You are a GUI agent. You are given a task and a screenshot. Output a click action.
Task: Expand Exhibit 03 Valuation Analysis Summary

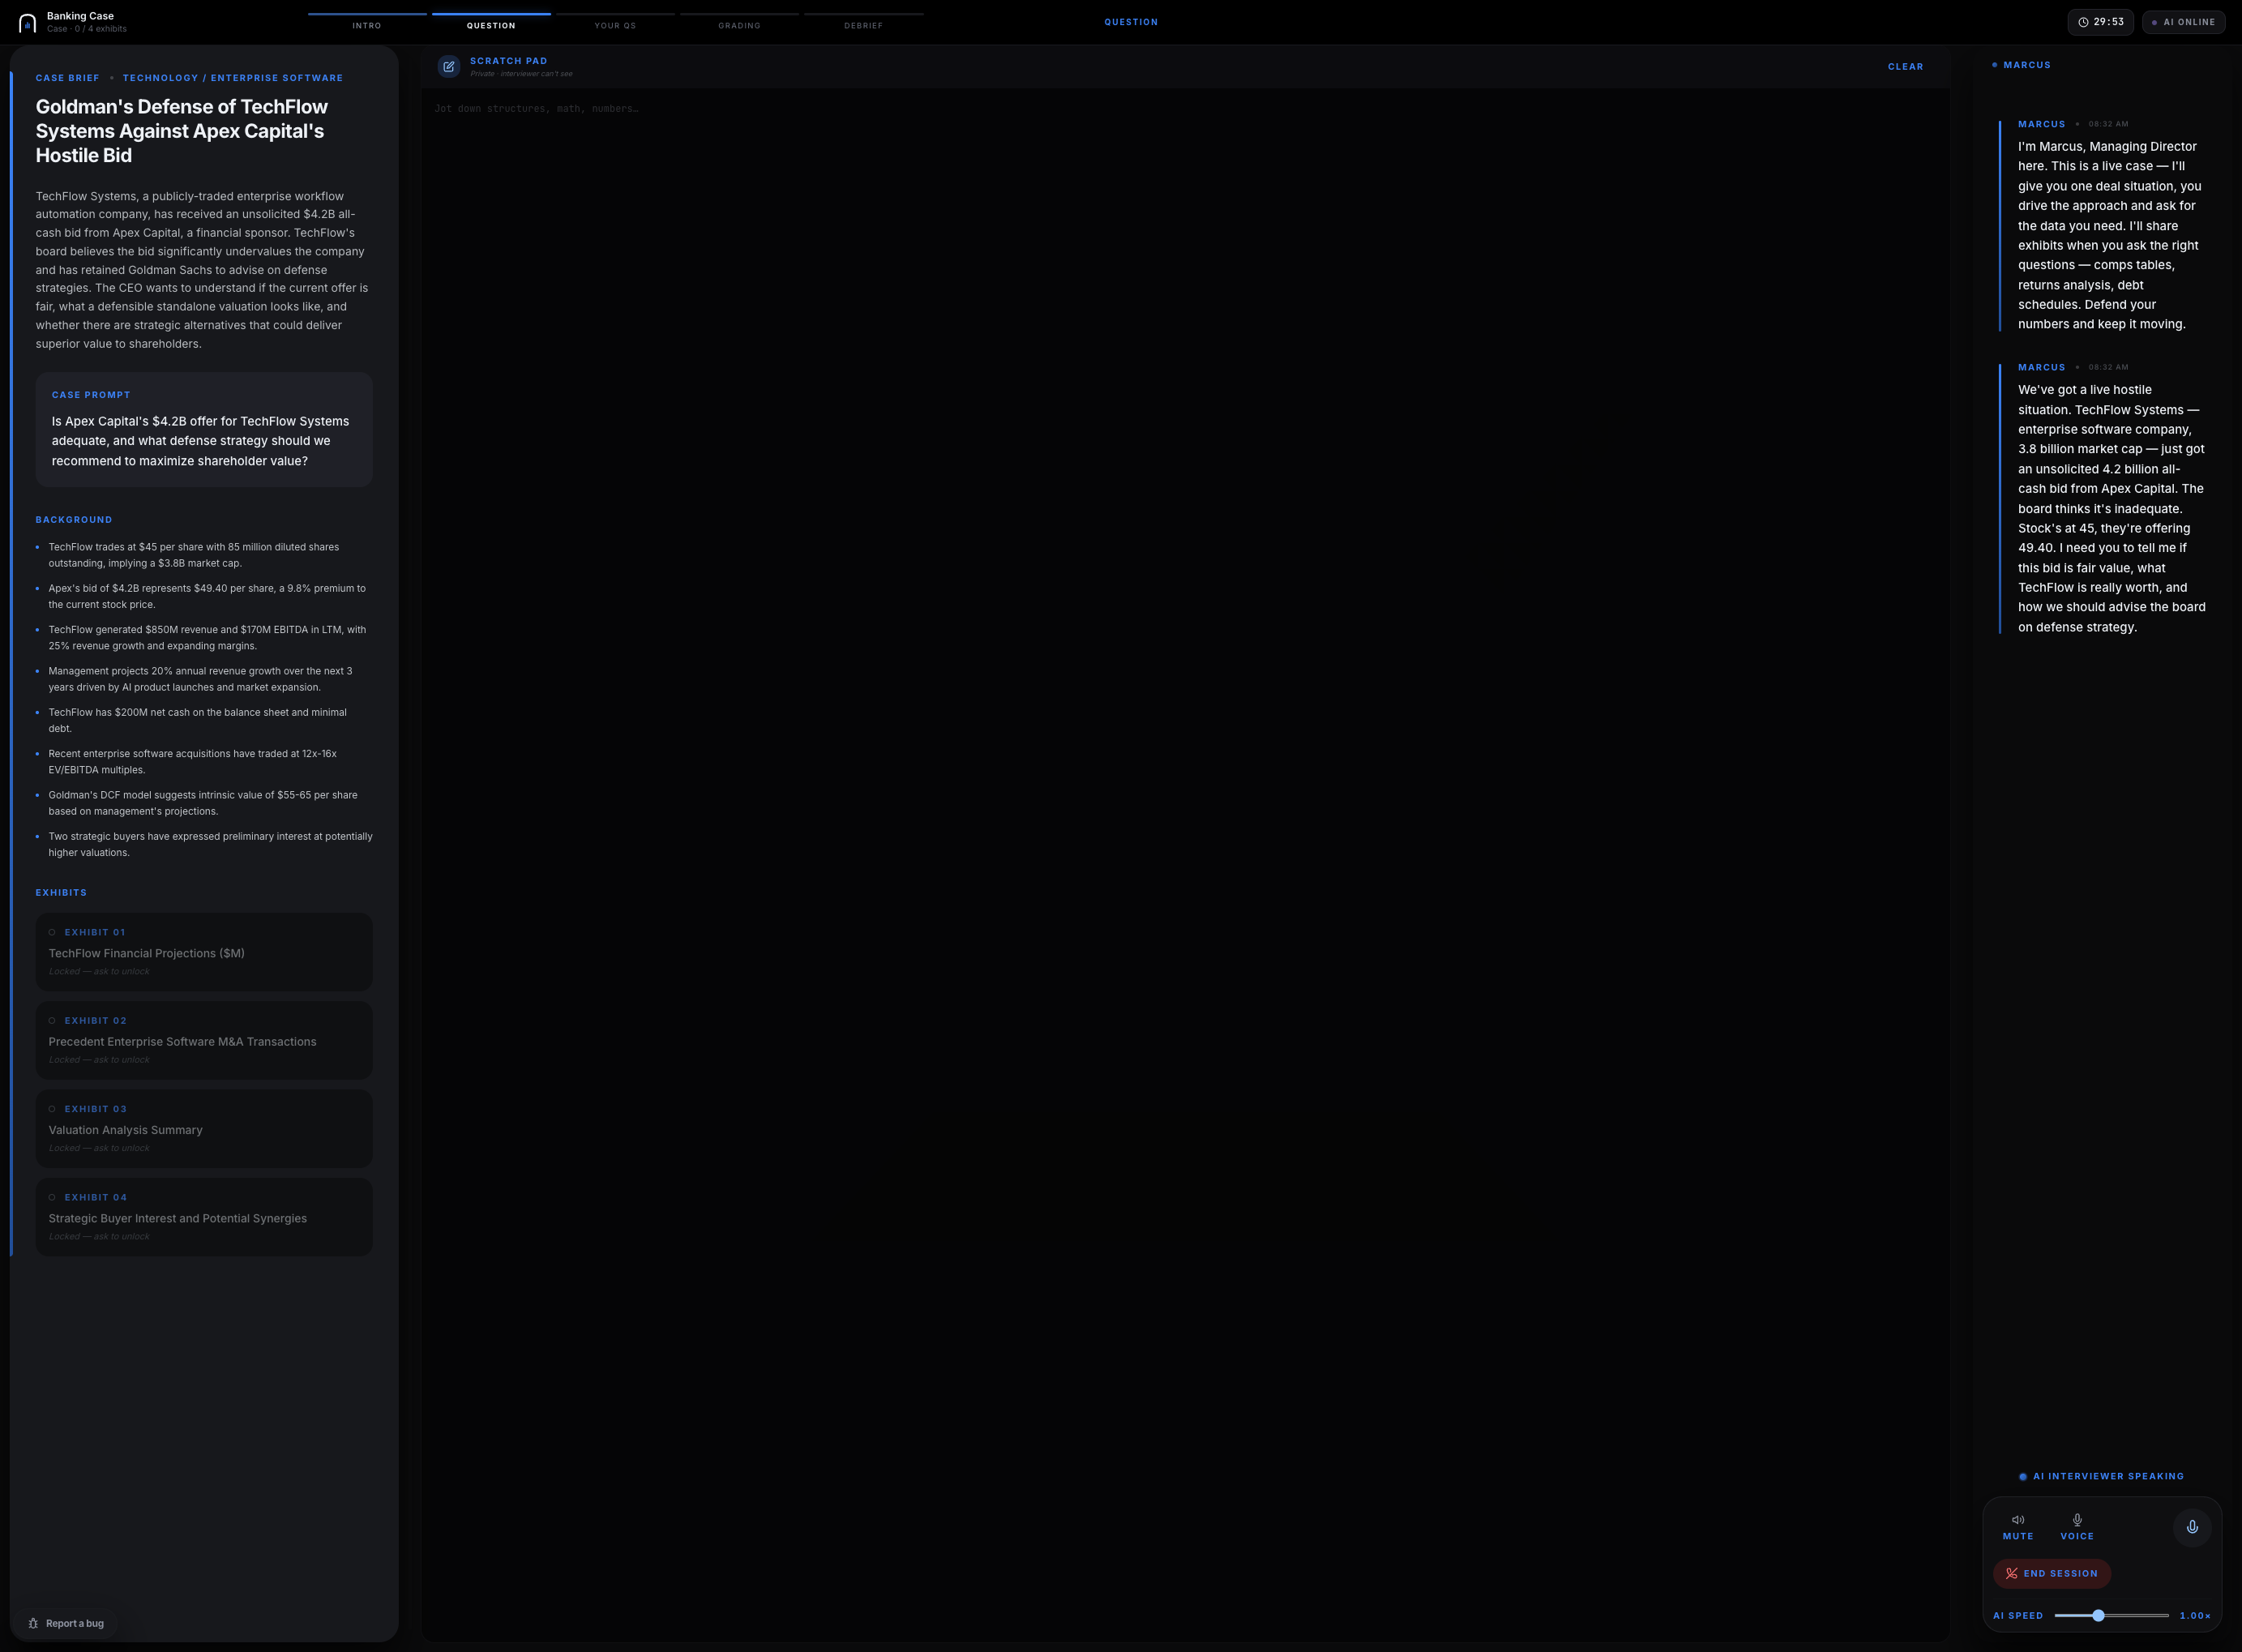pos(204,1129)
